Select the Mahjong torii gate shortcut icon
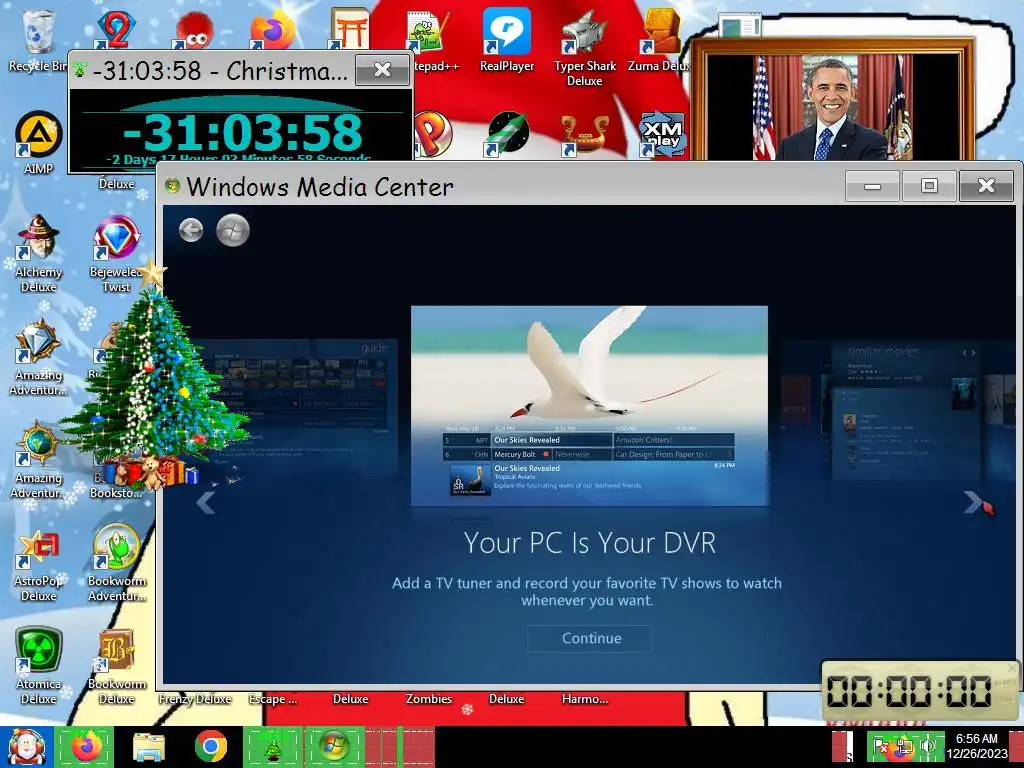 coord(349,29)
